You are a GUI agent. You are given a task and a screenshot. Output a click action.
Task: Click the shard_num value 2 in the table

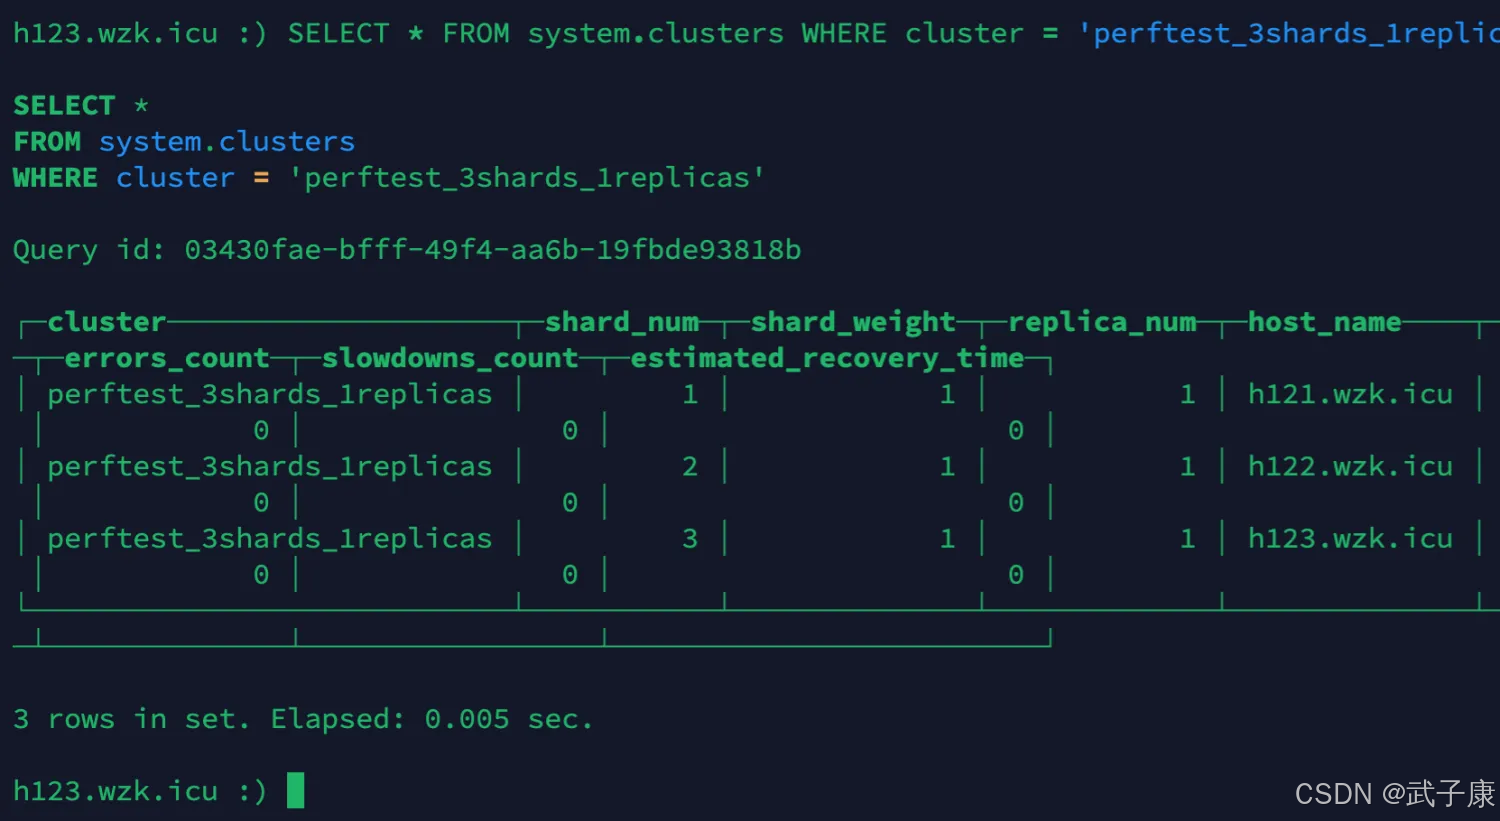(x=690, y=467)
